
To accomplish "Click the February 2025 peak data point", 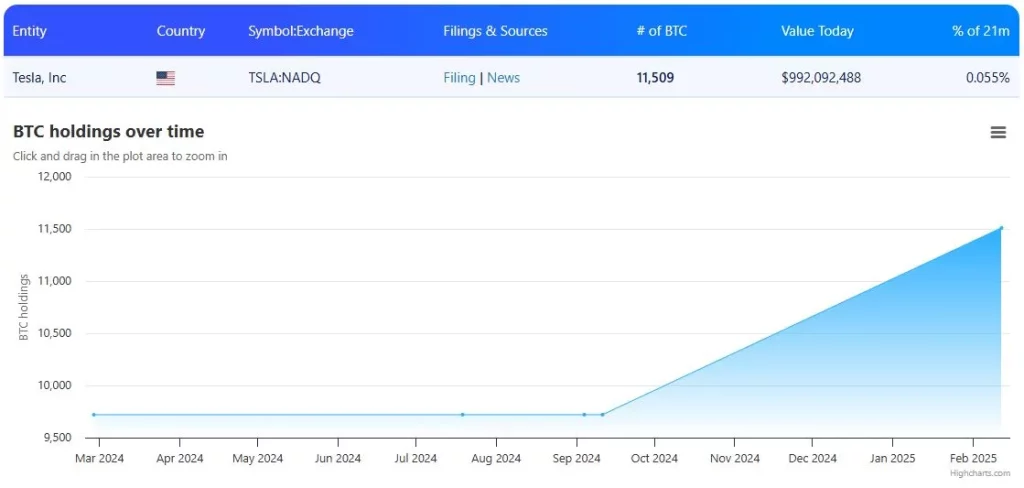I will [x=1000, y=228].
